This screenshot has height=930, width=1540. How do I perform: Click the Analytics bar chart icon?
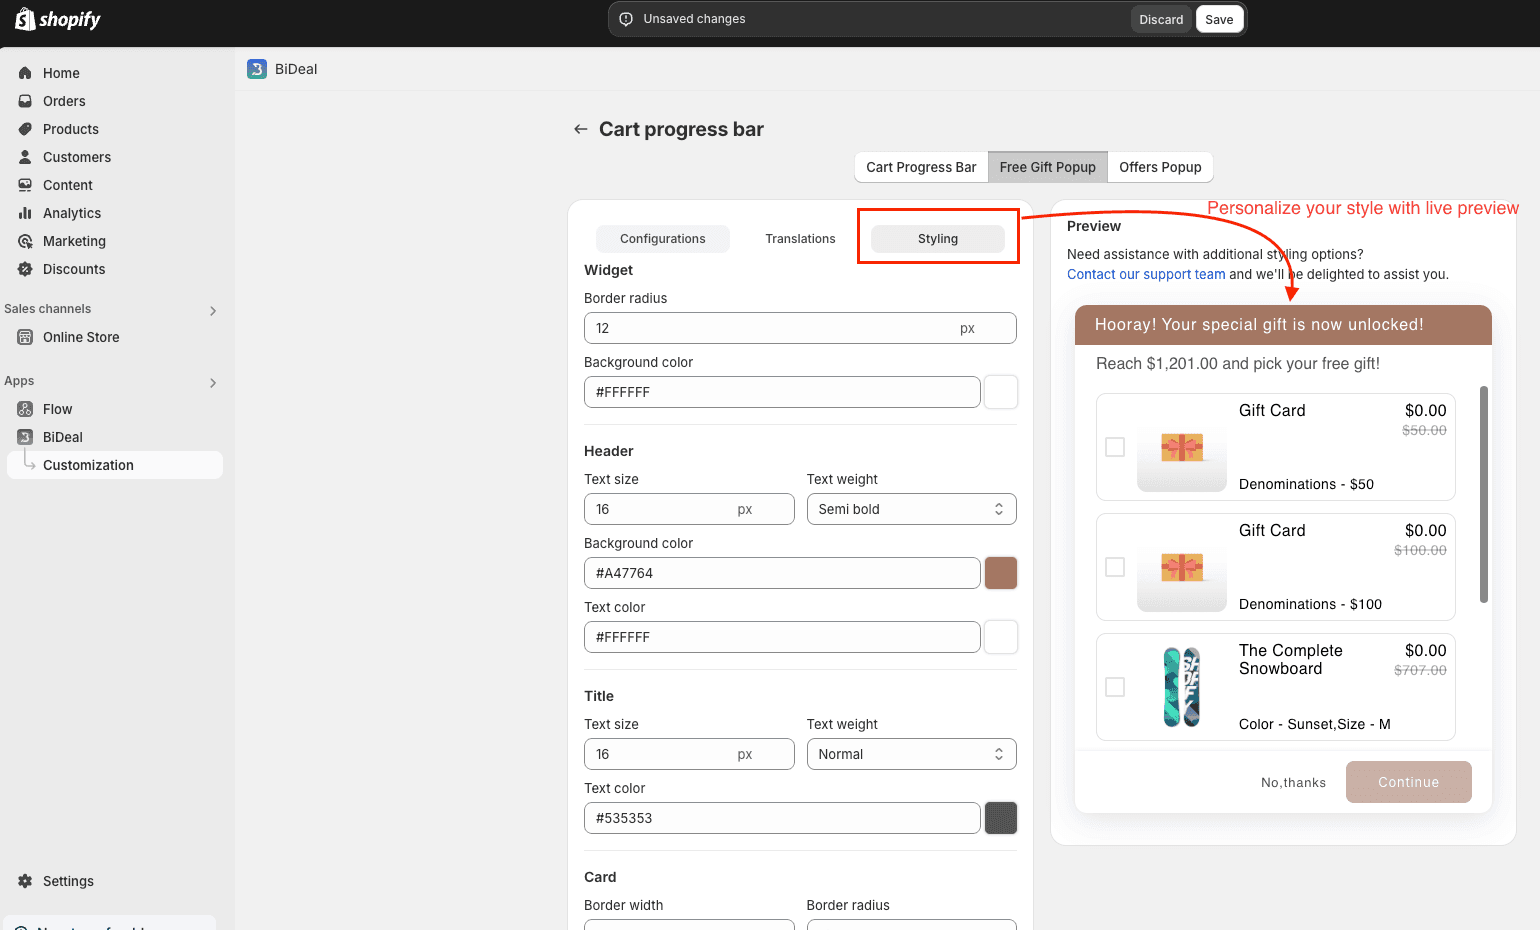(25, 213)
